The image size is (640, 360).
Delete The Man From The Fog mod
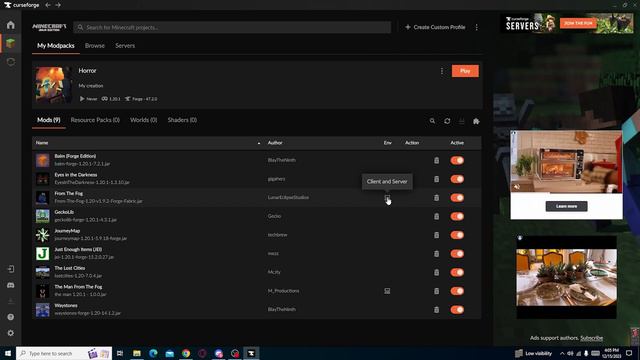pyautogui.click(x=436, y=291)
